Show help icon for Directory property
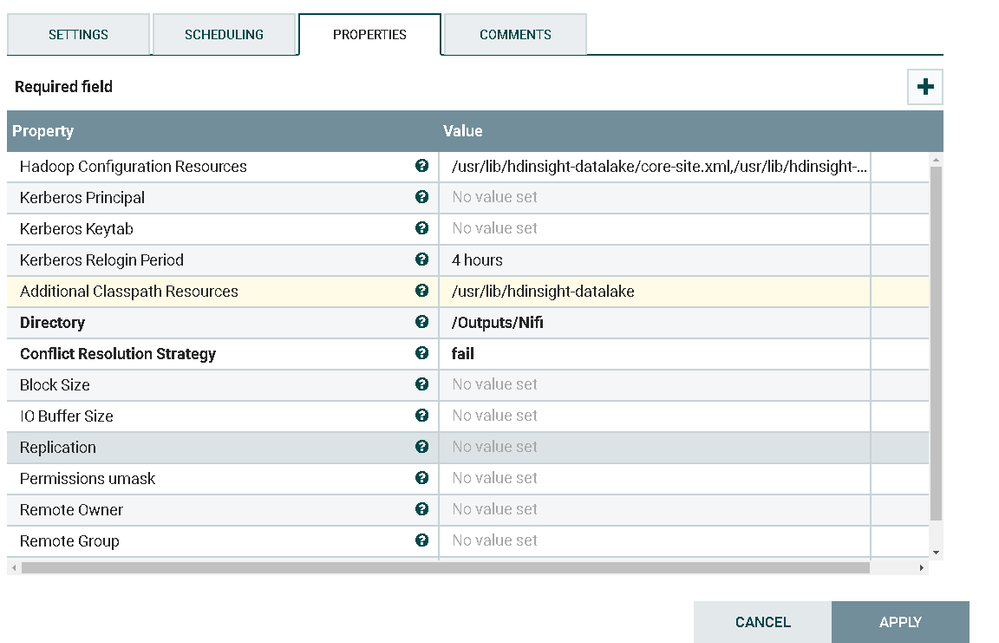This screenshot has height=643, width=999. [421, 322]
